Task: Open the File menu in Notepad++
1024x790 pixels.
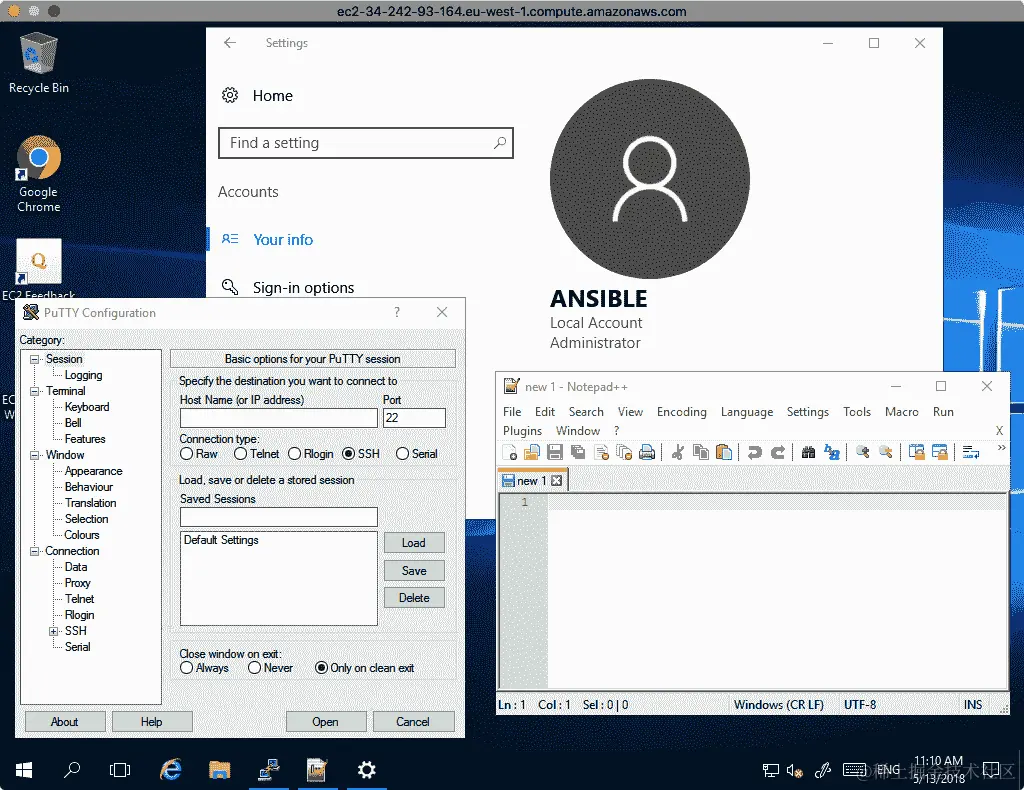Action: 512,412
